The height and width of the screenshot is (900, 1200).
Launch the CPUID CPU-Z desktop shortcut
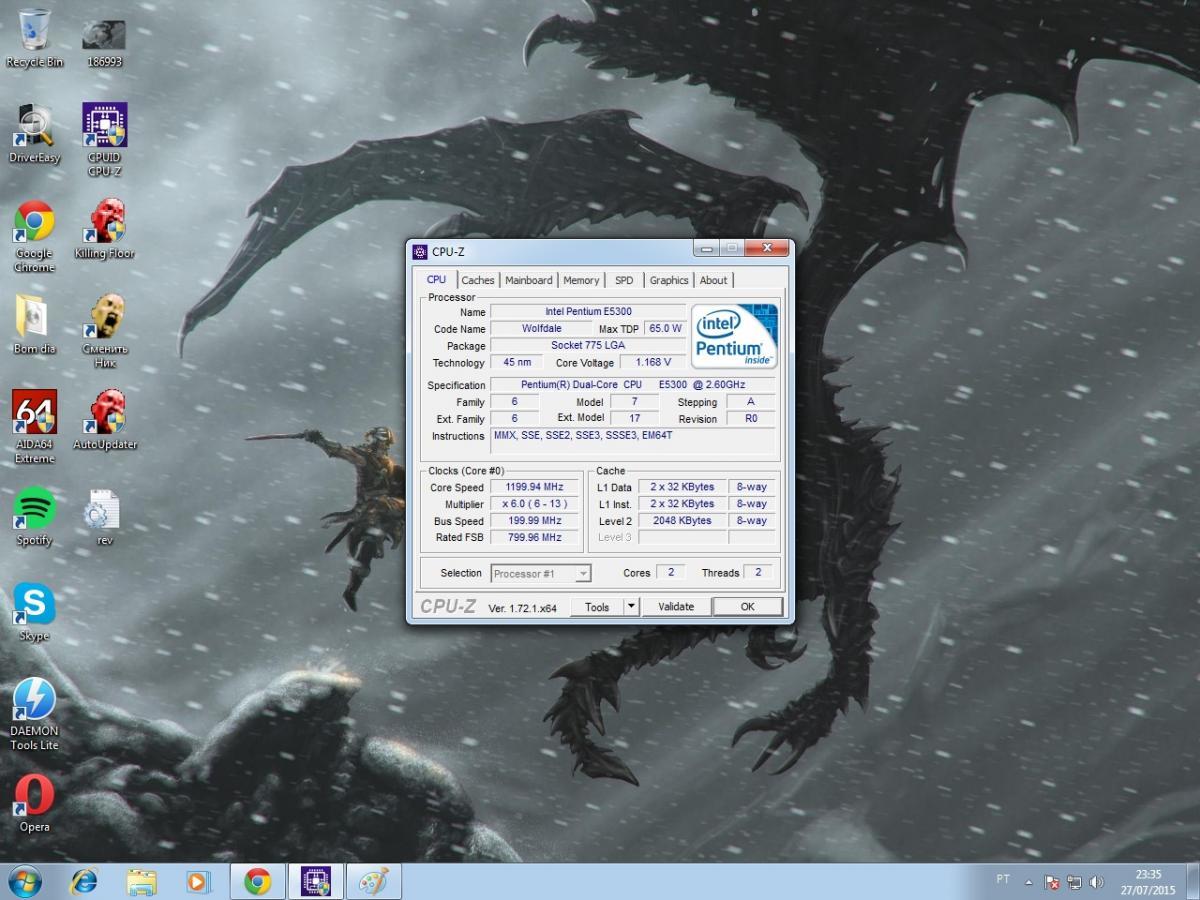[104, 140]
